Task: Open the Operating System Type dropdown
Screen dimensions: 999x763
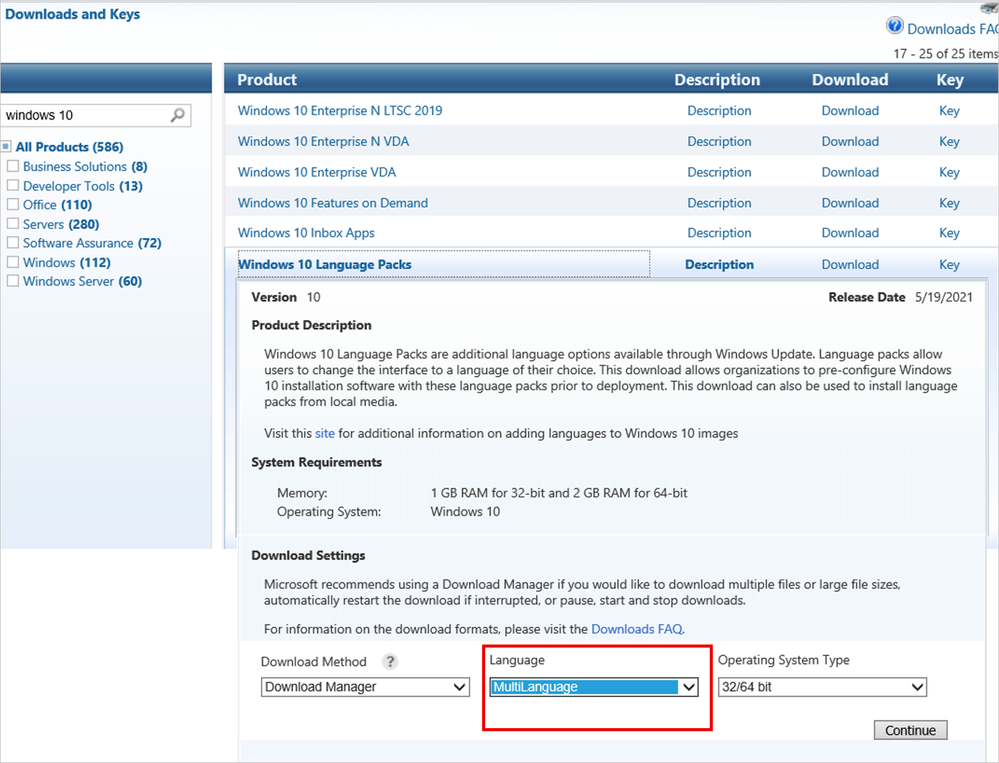Action: click(822, 687)
